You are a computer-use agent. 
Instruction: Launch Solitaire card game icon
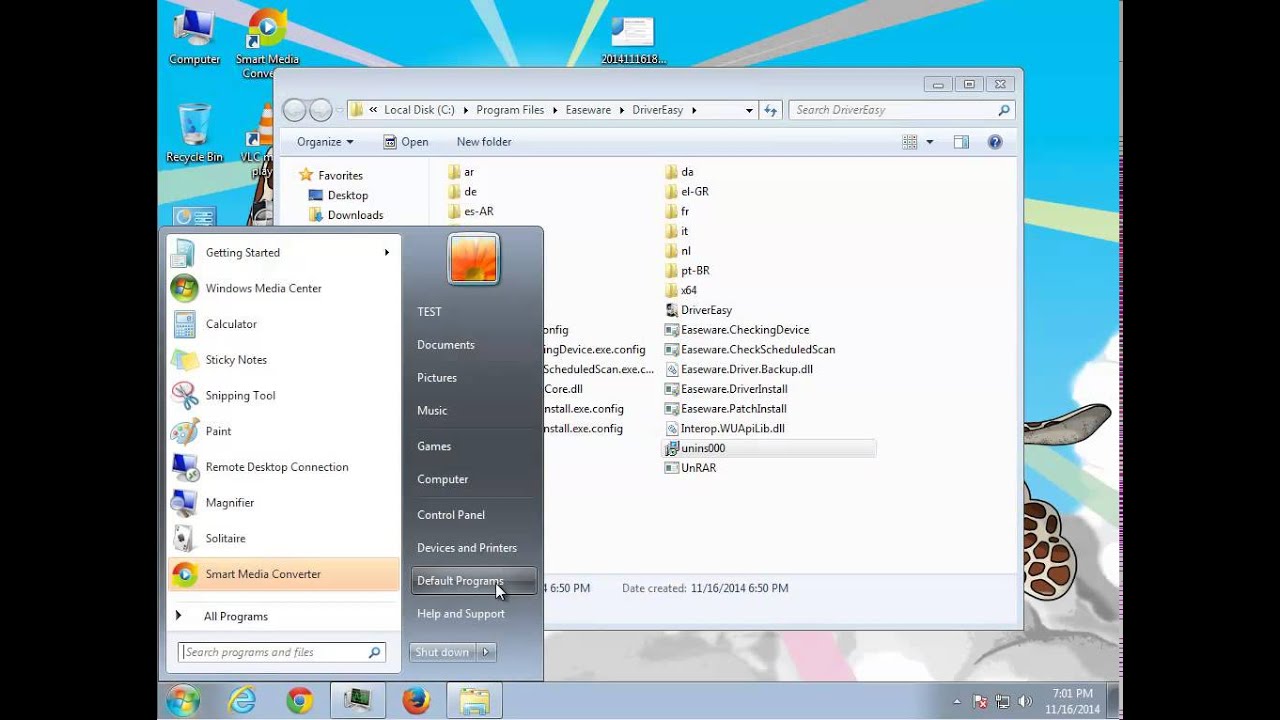[x=184, y=538]
